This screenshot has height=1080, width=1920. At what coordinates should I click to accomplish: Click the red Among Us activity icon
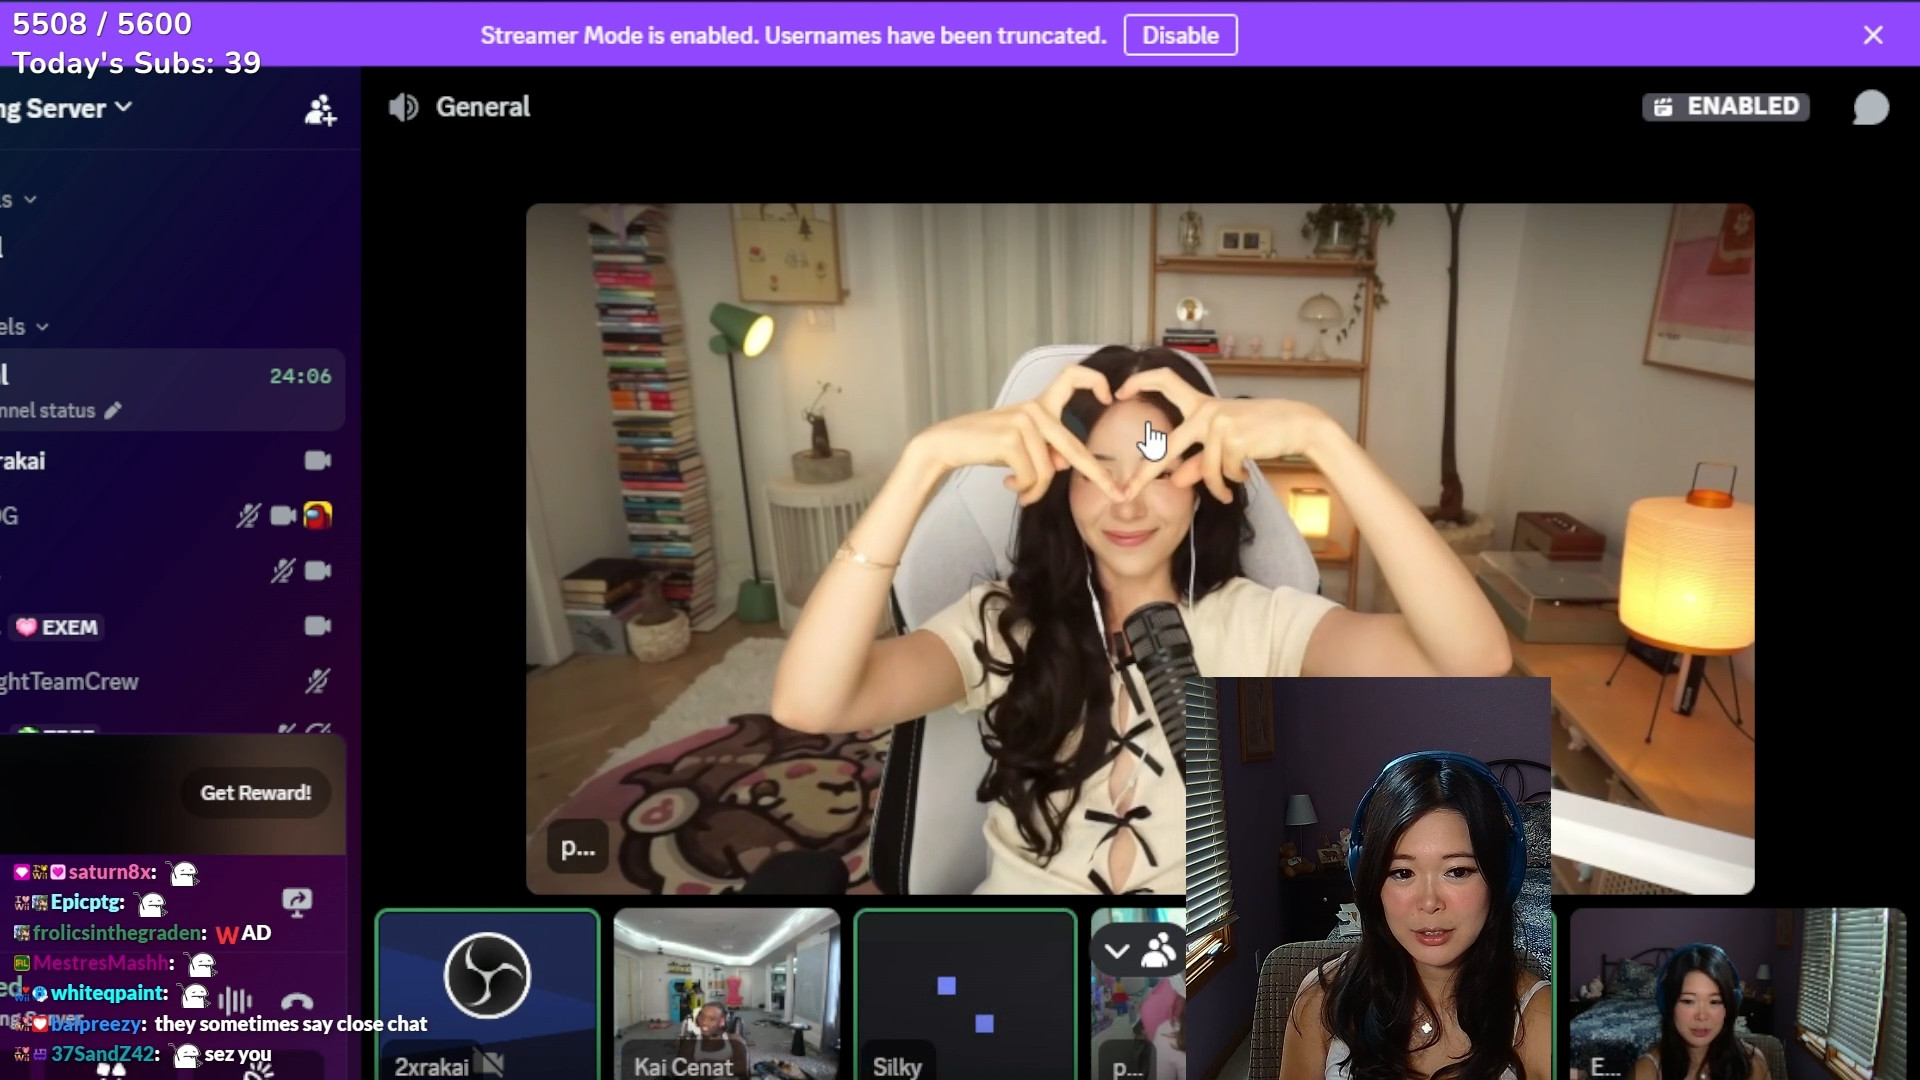pos(318,515)
